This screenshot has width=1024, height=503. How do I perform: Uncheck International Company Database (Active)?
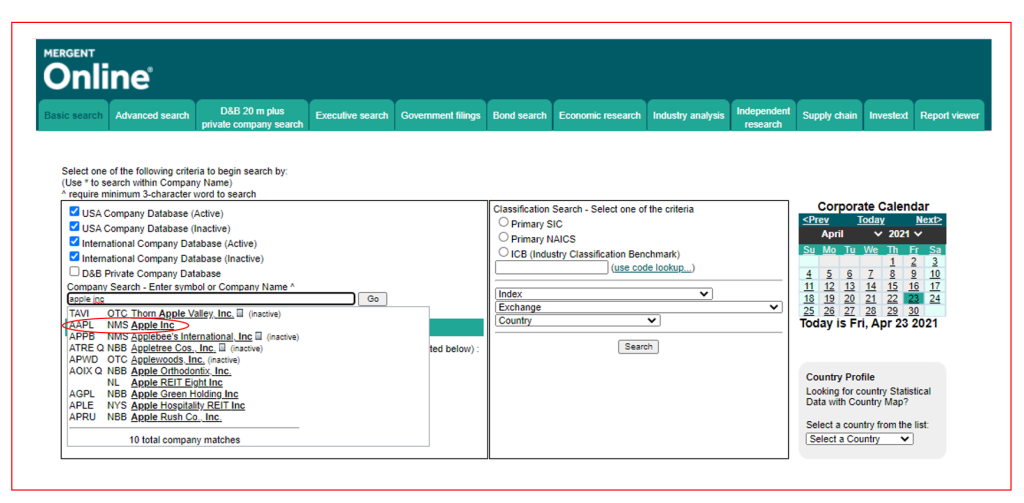(x=74, y=242)
